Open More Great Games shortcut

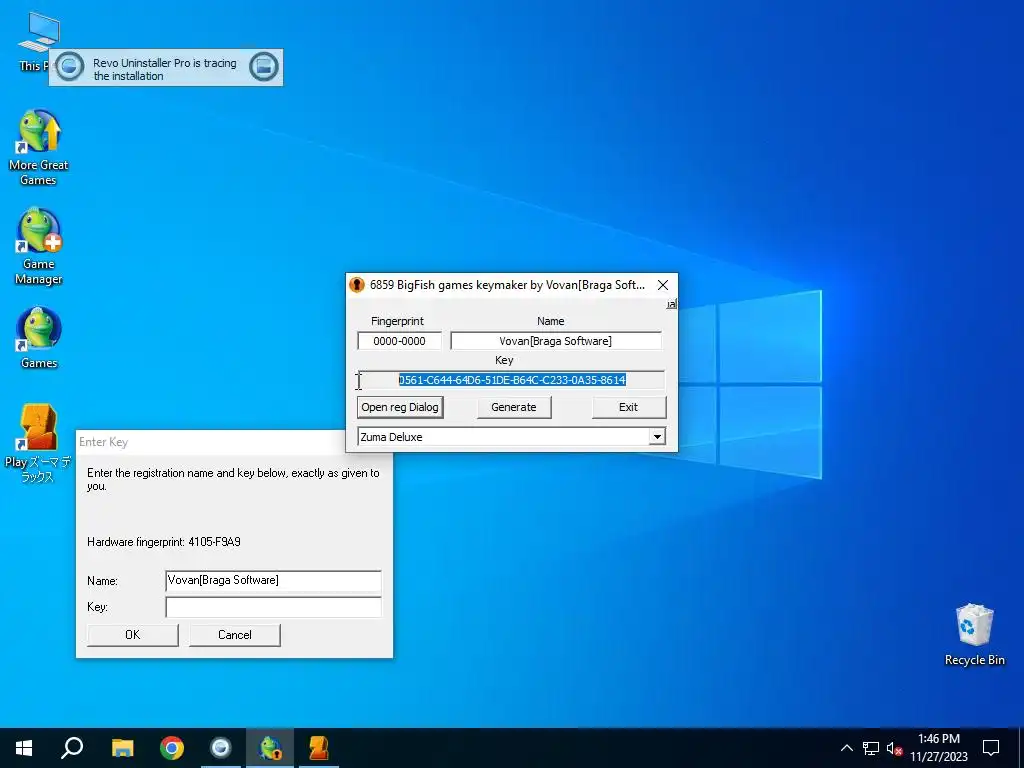pyautogui.click(x=39, y=148)
